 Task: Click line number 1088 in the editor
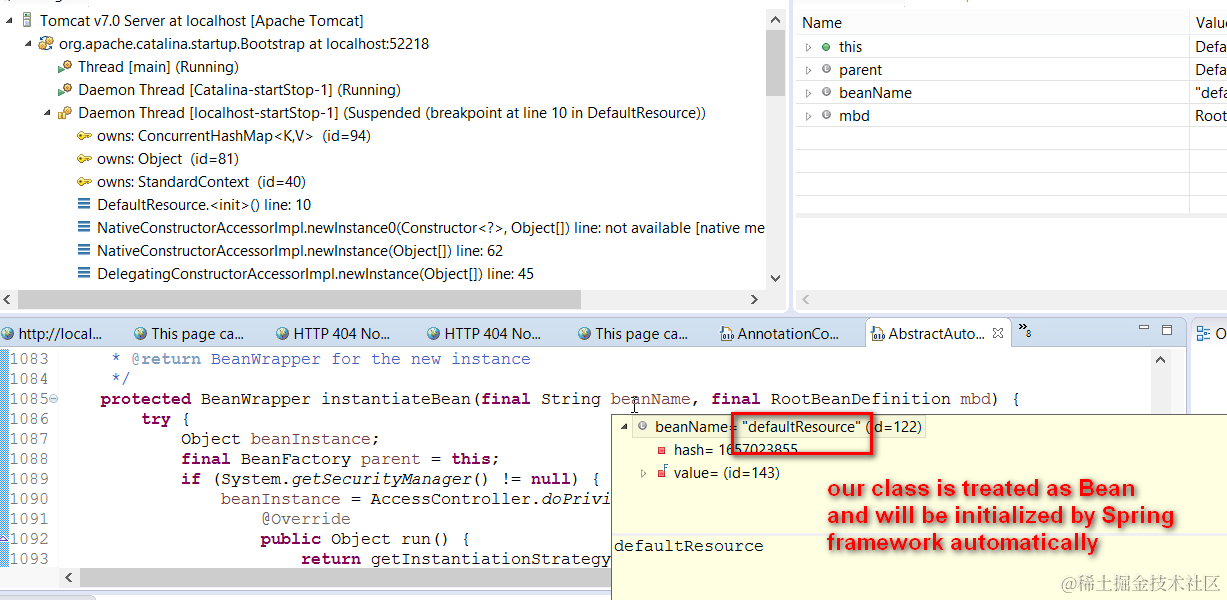29,459
